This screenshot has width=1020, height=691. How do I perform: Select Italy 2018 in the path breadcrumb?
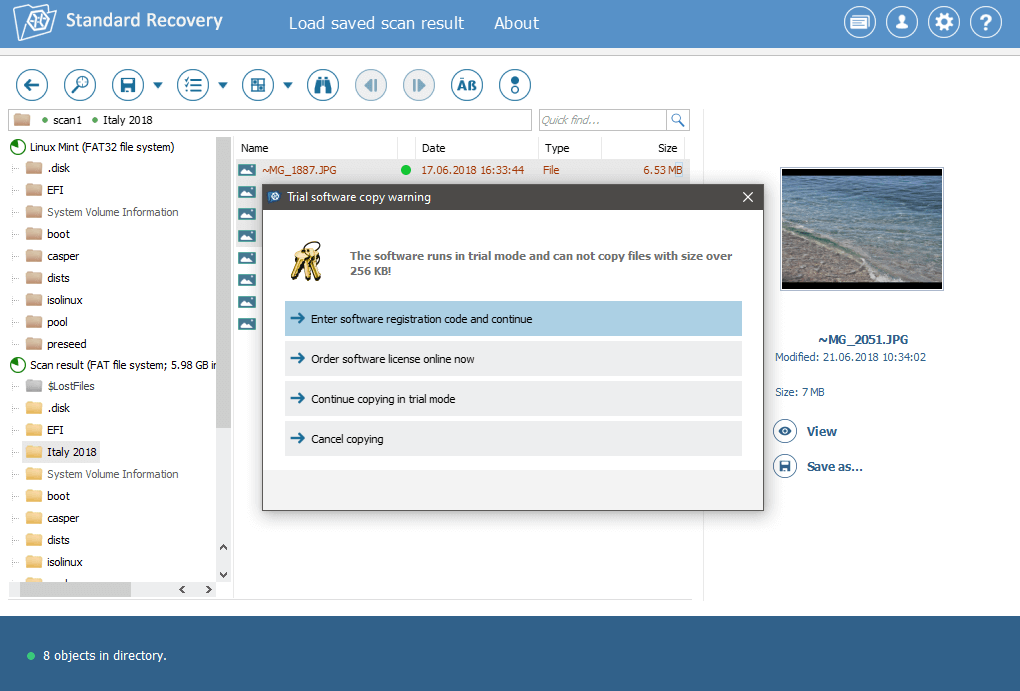[x=128, y=120]
